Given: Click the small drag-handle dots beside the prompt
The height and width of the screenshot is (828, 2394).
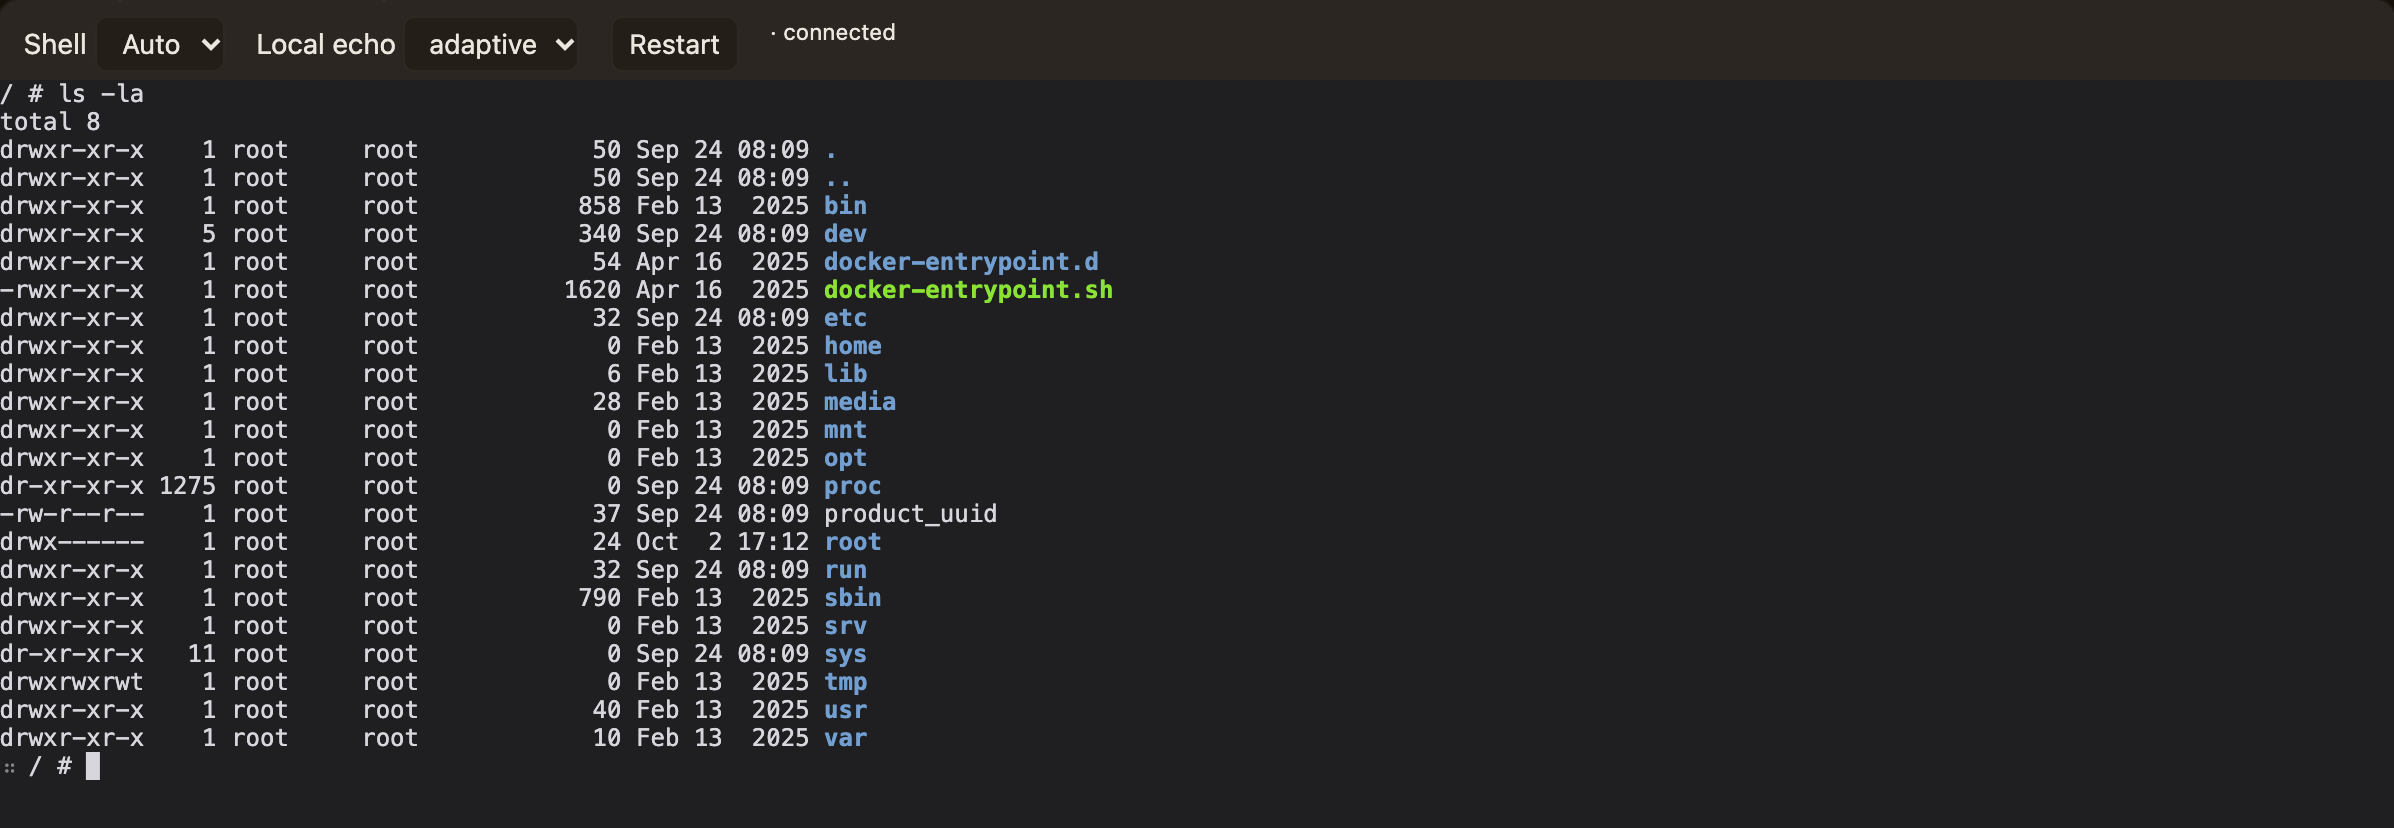Looking at the screenshot, I should 9,768.
